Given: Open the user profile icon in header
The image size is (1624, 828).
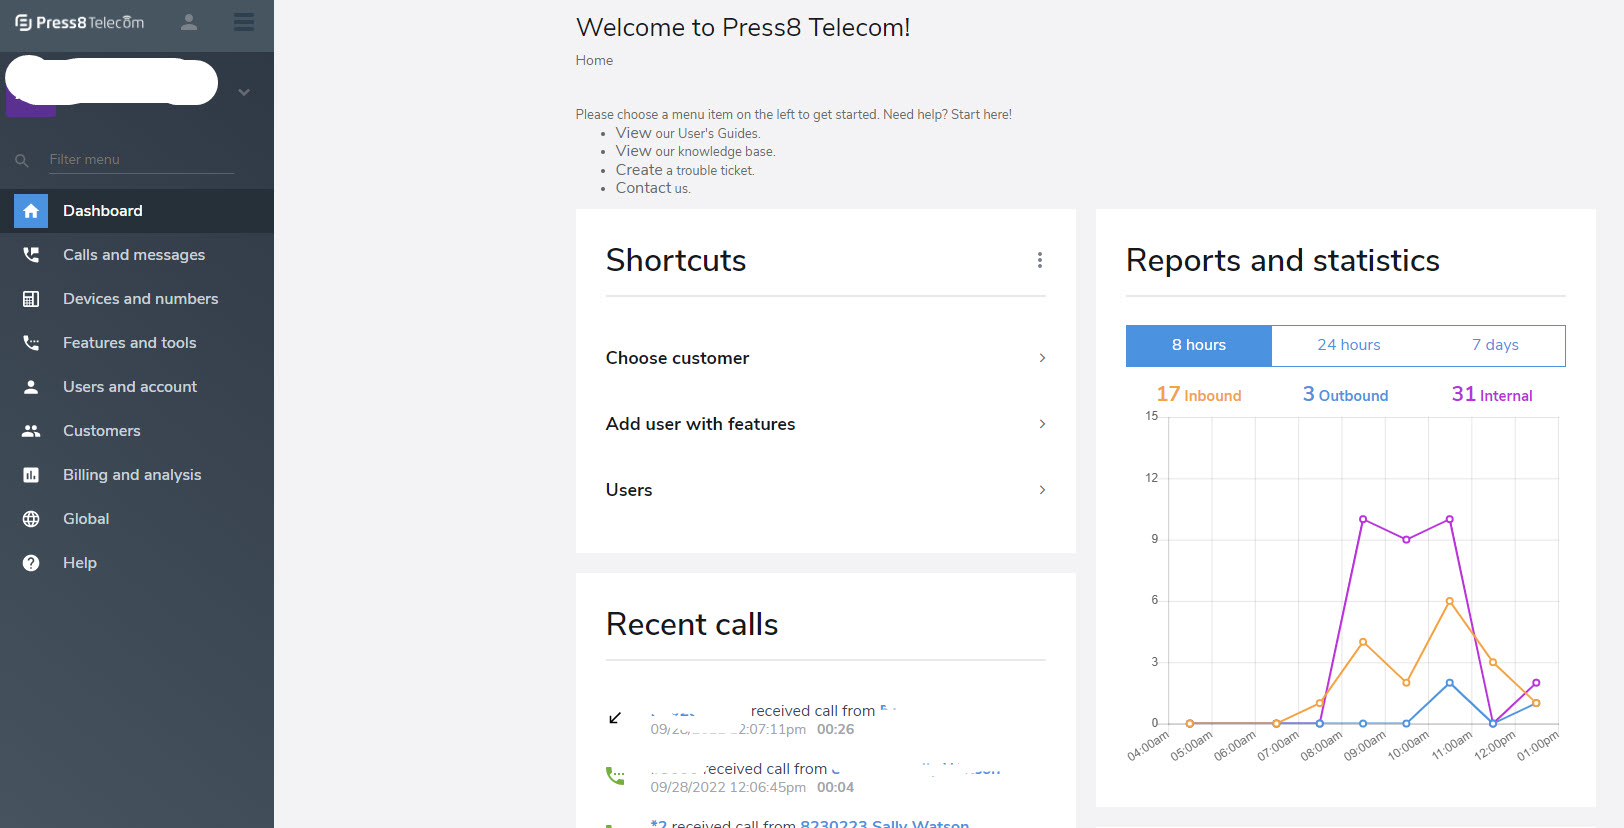Looking at the screenshot, I should 189,22.
